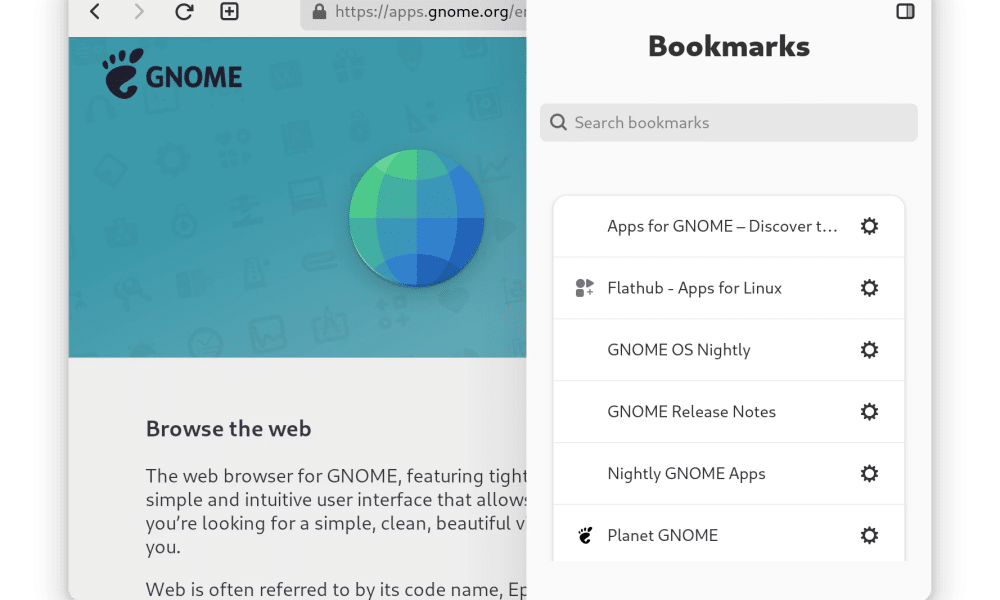The image size is (1000, 600).
Task: Click the Flathub favicon
Action: click(x=584, y=288)
